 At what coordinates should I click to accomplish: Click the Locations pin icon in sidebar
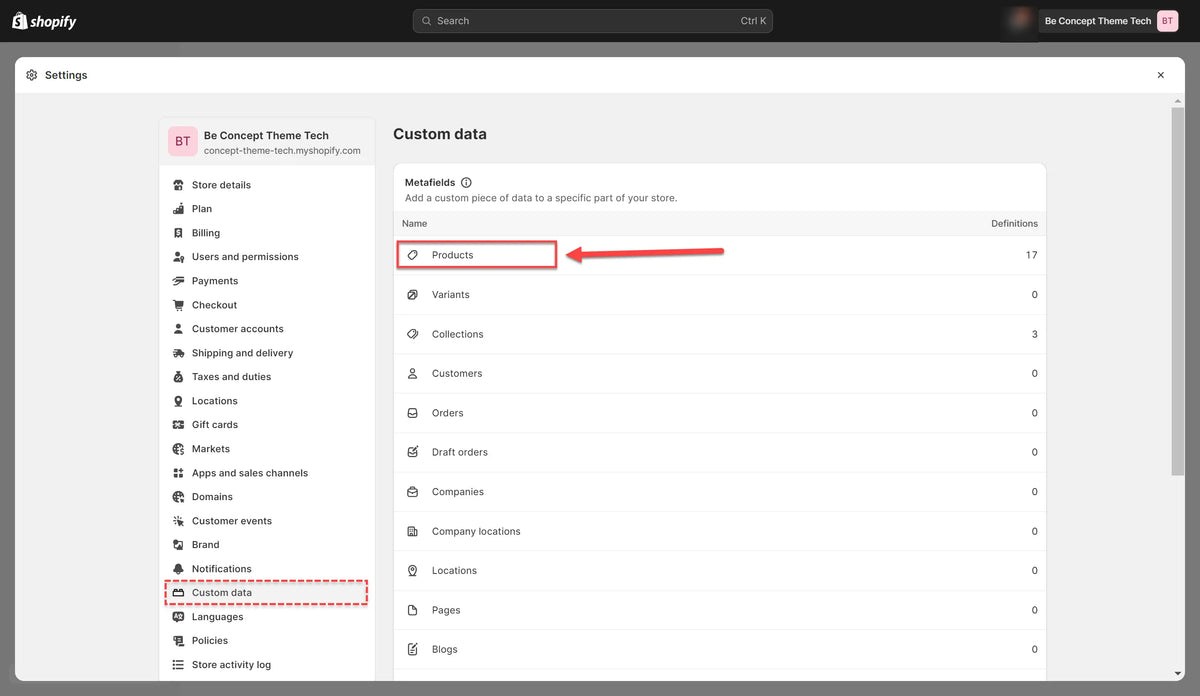[178, 401]
